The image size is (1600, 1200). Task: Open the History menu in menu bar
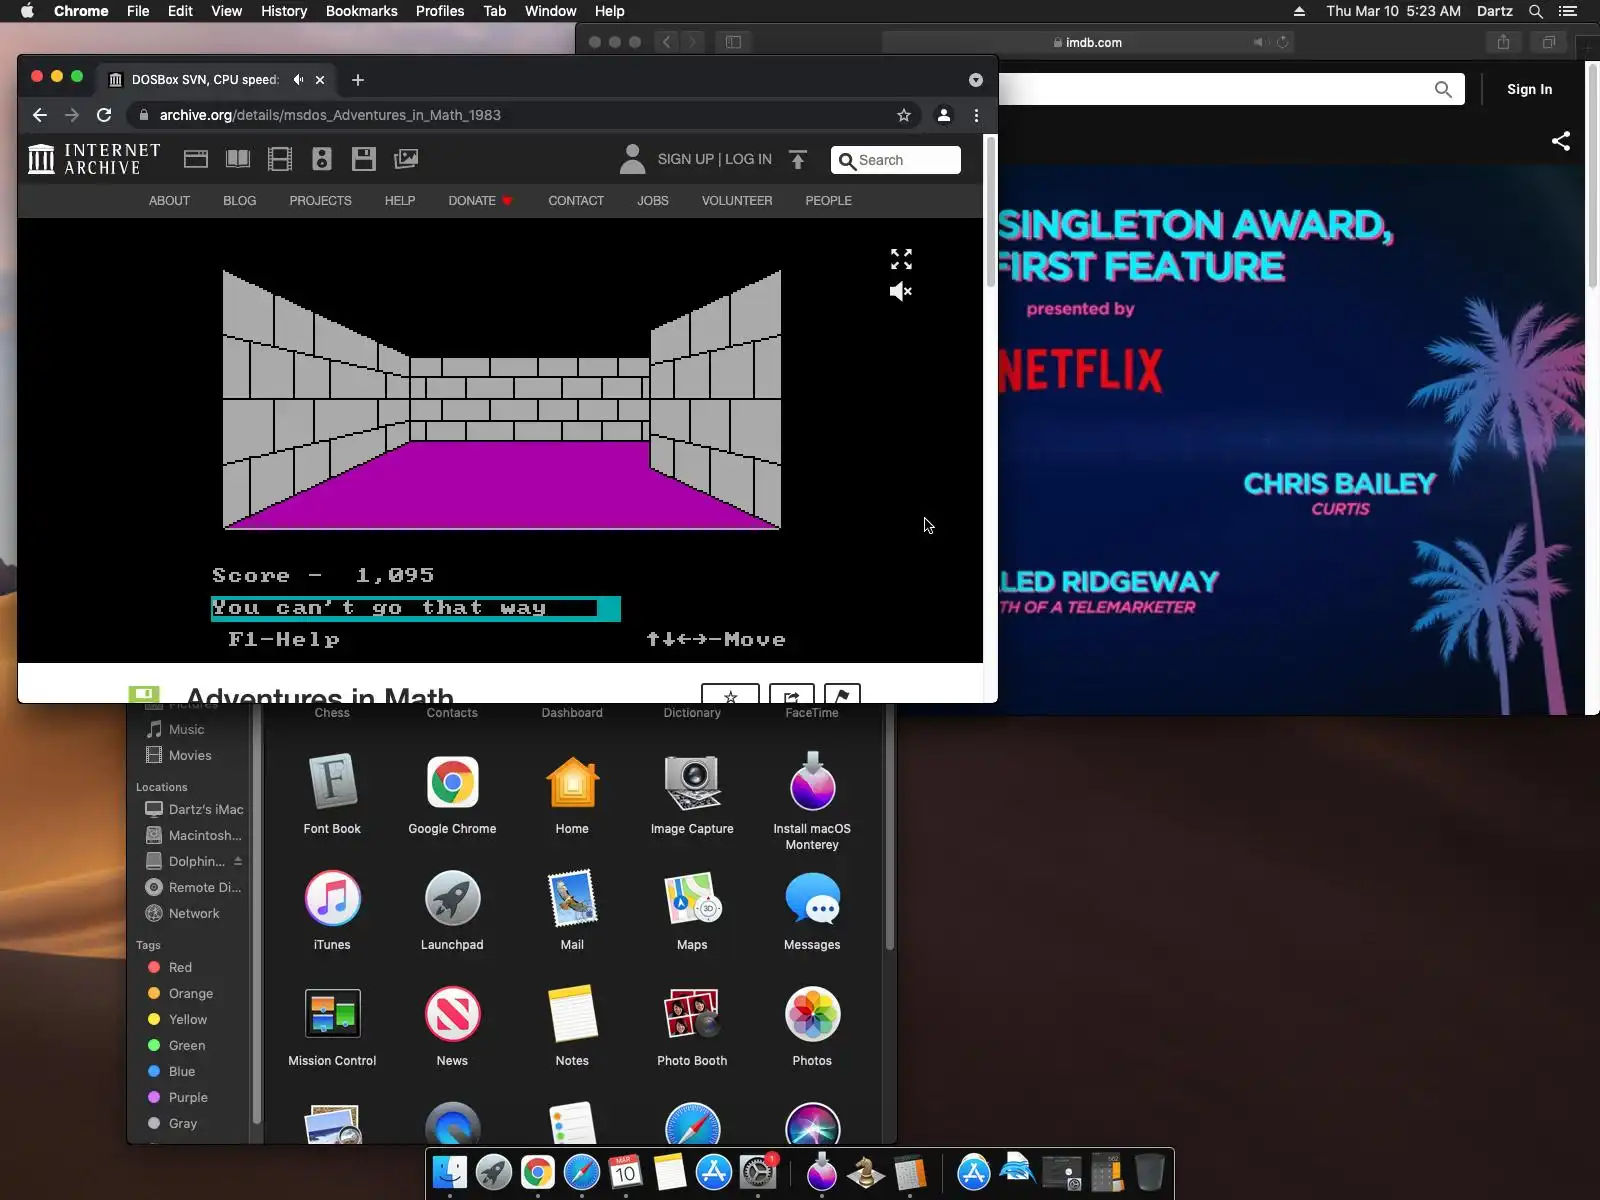pyautogui.click(x=284, y=11)
